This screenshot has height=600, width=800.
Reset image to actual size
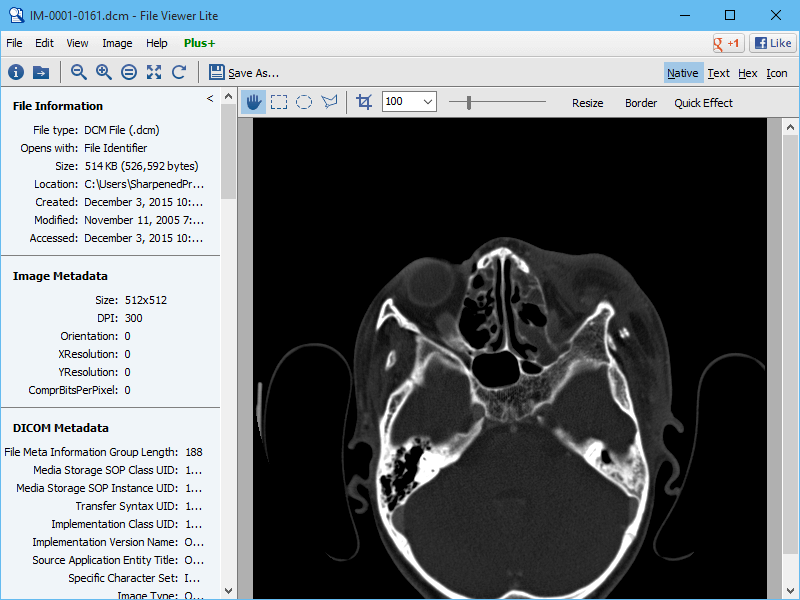pyautogui.click(x=129, y=71)
